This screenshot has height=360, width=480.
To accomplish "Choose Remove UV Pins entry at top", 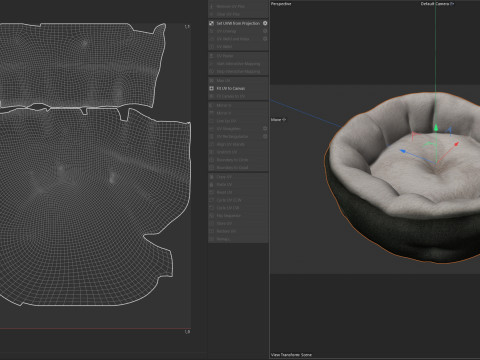I will tap(238, 6).
